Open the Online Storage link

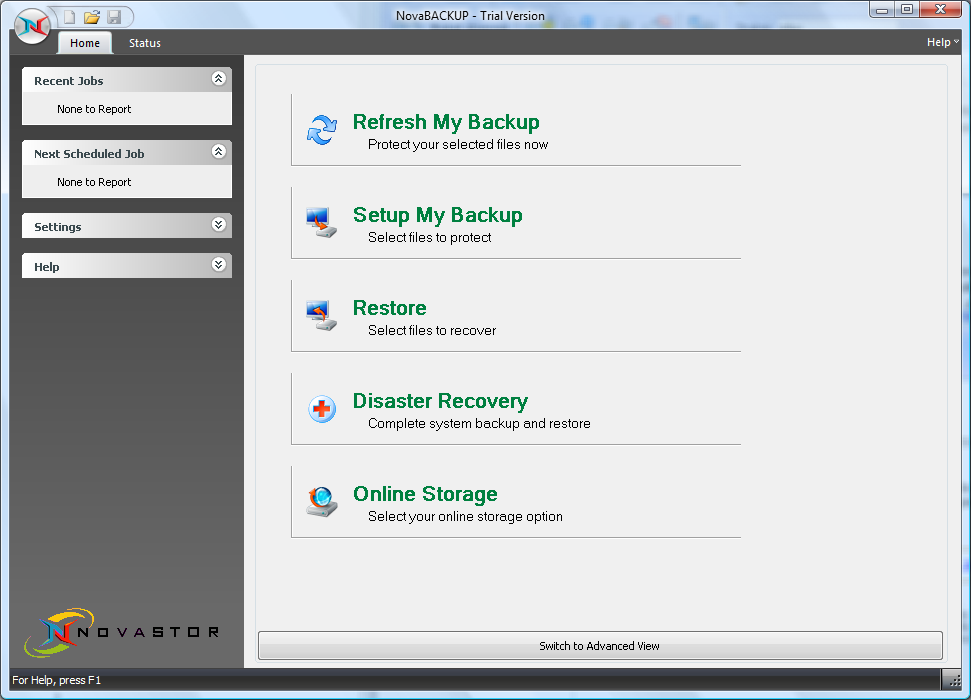coord(425,494)
